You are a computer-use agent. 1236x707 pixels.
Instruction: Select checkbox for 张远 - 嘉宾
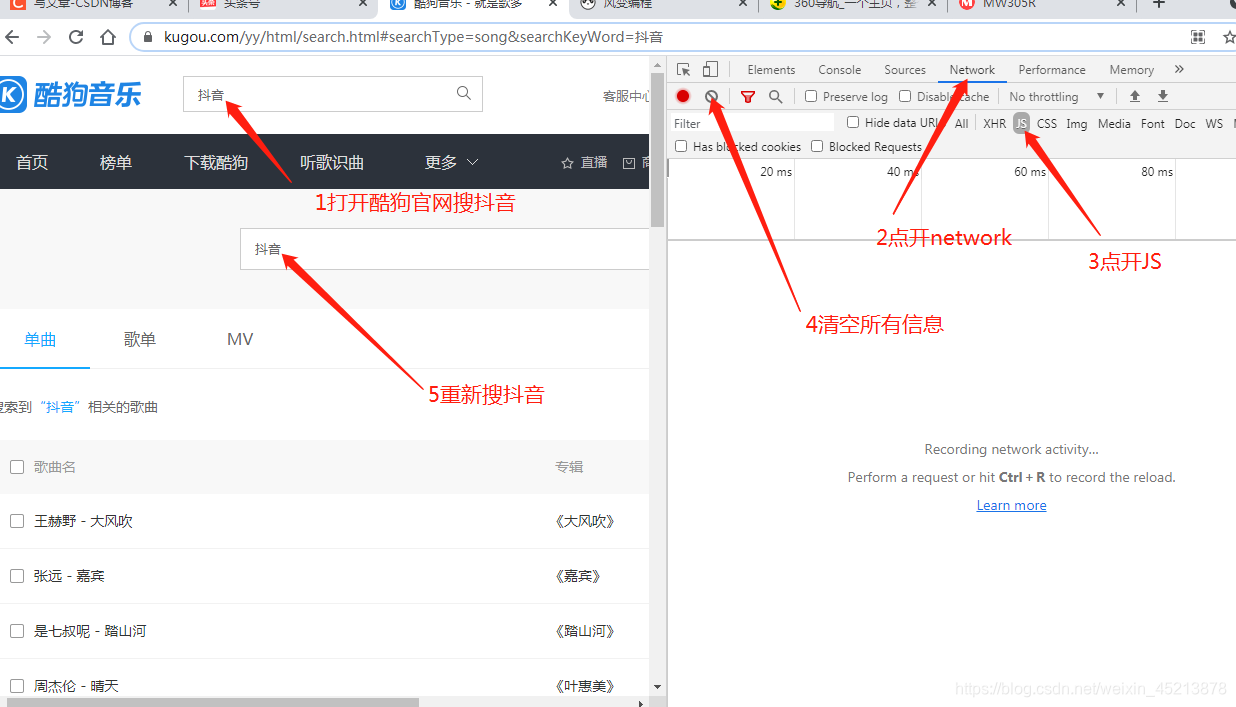[17, 576]
